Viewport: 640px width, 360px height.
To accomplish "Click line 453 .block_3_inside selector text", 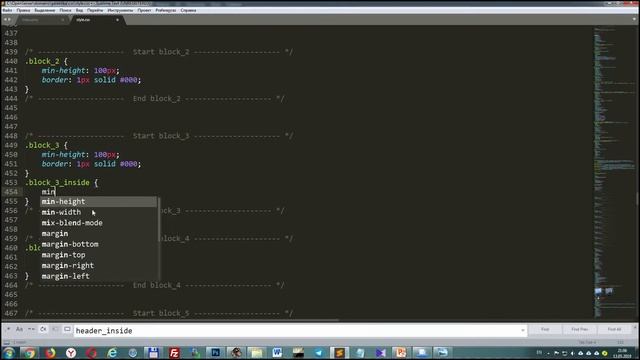I will (x=57, y=182).
